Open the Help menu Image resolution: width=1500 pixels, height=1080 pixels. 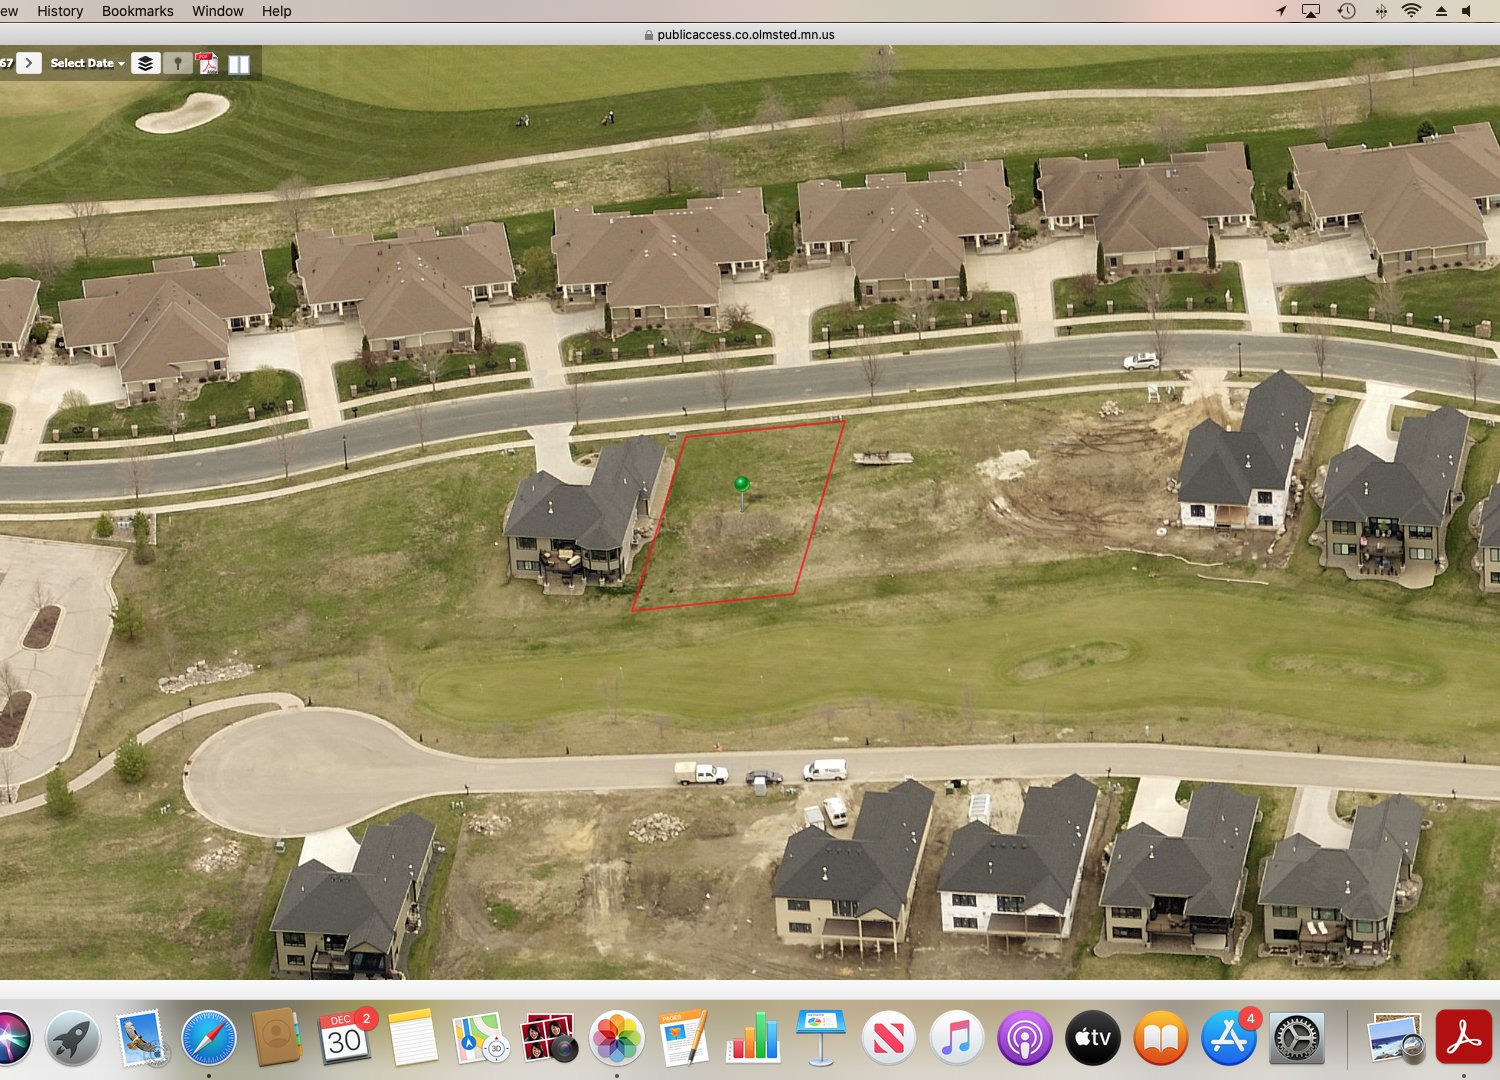pyautogui.click(x=277, y=11)
